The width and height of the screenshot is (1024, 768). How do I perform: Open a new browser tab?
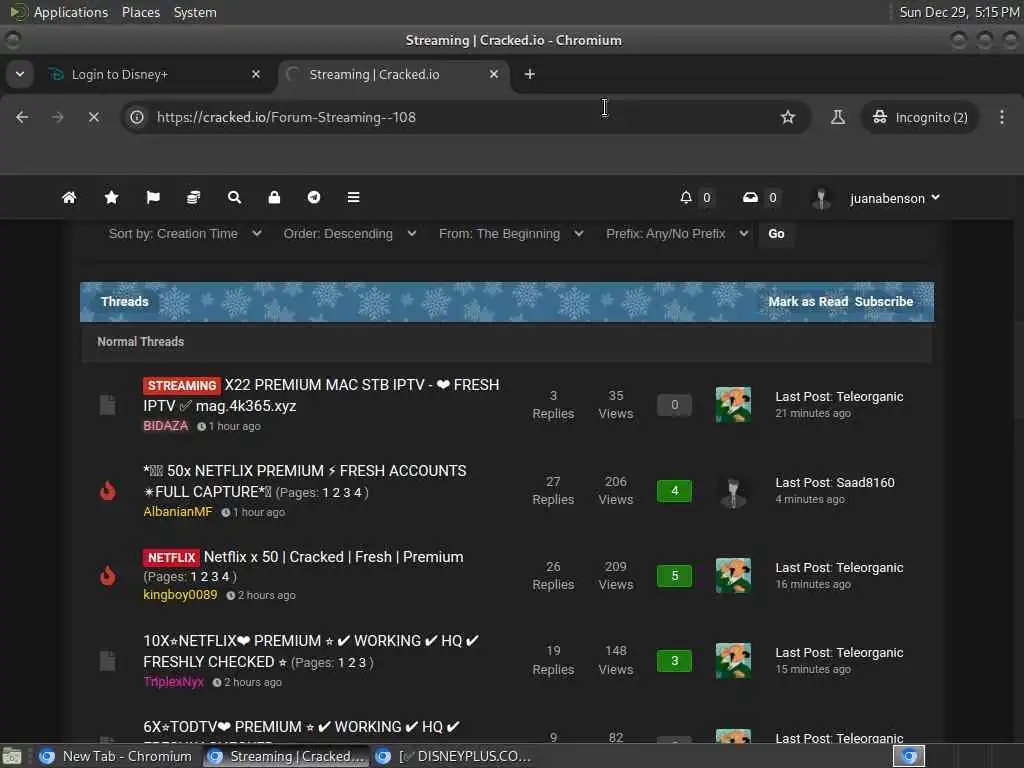pyautogui.click(x=530, y=74)
